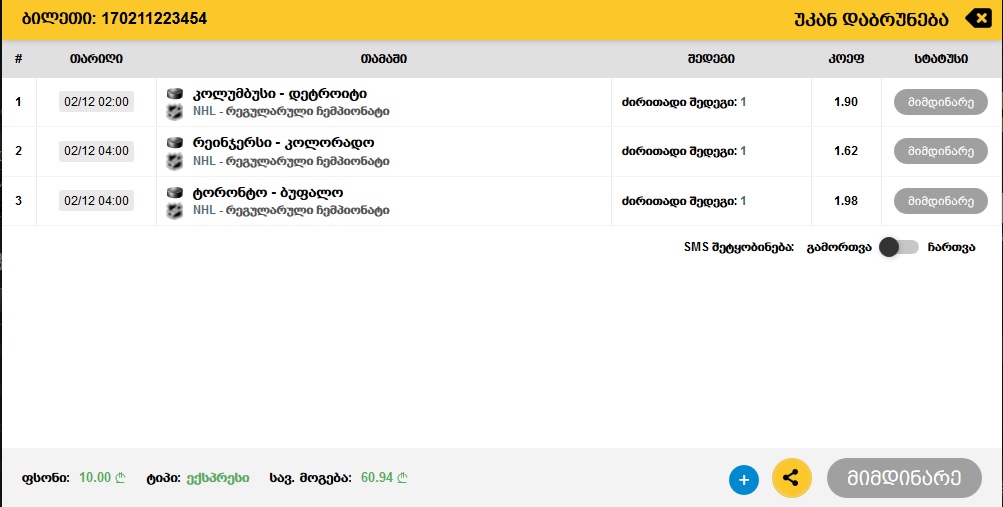Click the row number 2 cell

point(19,151)
